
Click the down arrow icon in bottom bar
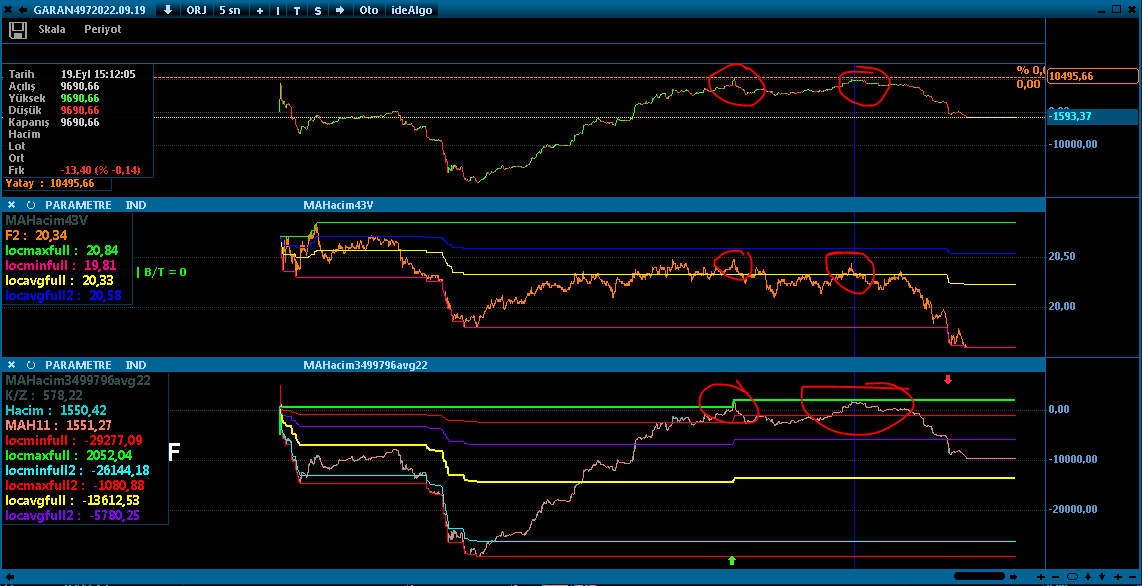click(x=1102, y=577)
